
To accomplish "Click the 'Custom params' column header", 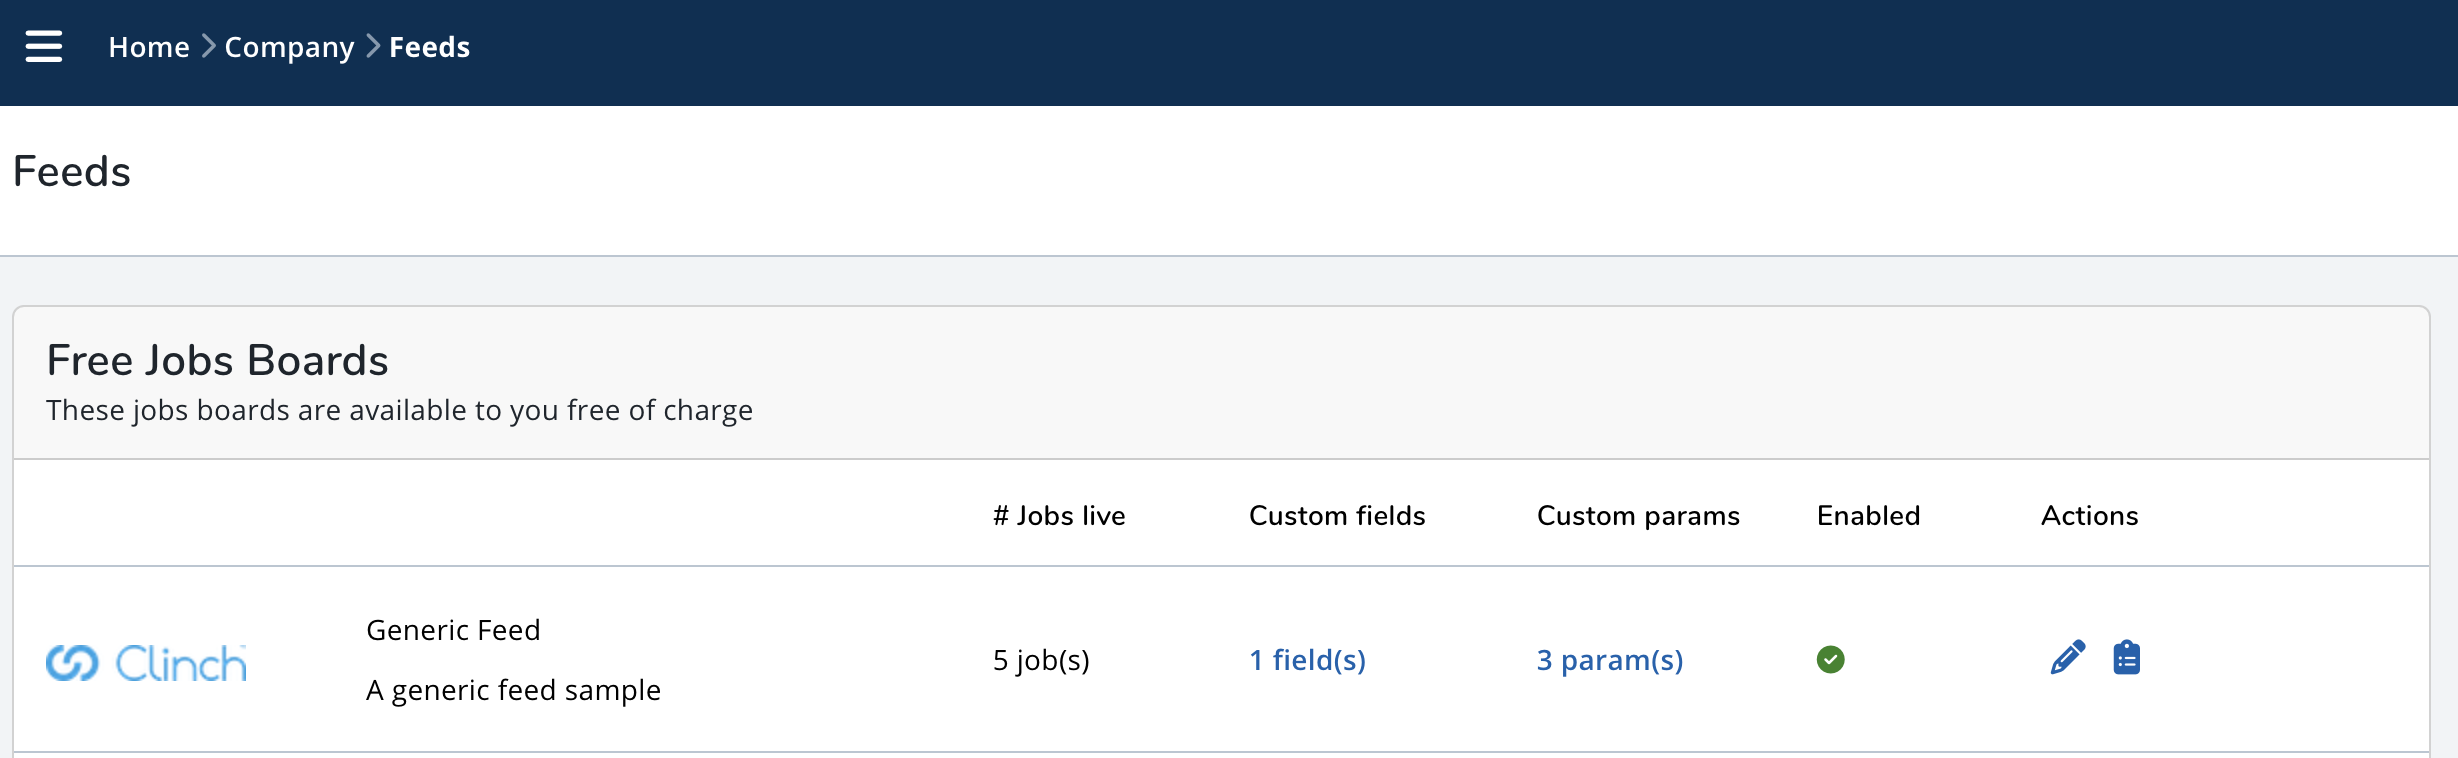I will click(x=1638, y=515).
